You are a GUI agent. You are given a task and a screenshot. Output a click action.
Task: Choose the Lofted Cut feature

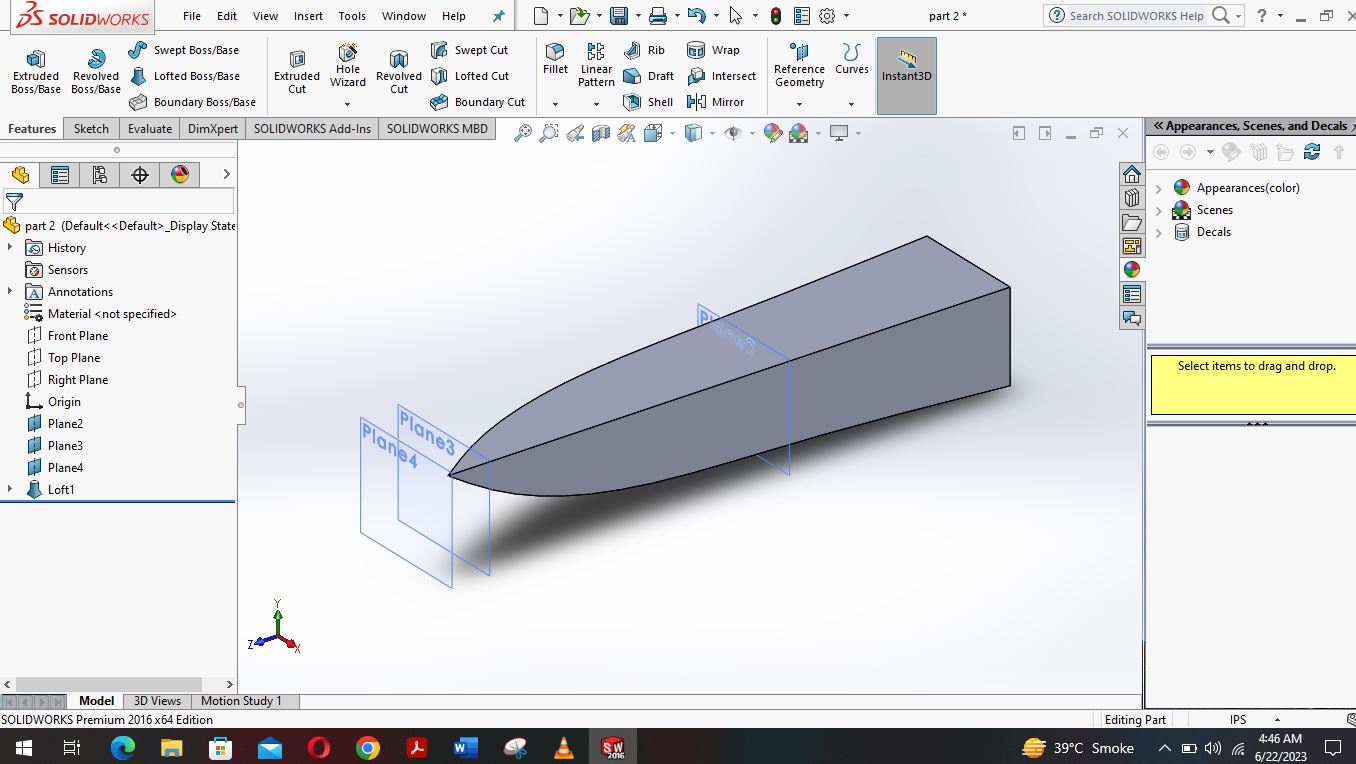(x=469, y=76)
